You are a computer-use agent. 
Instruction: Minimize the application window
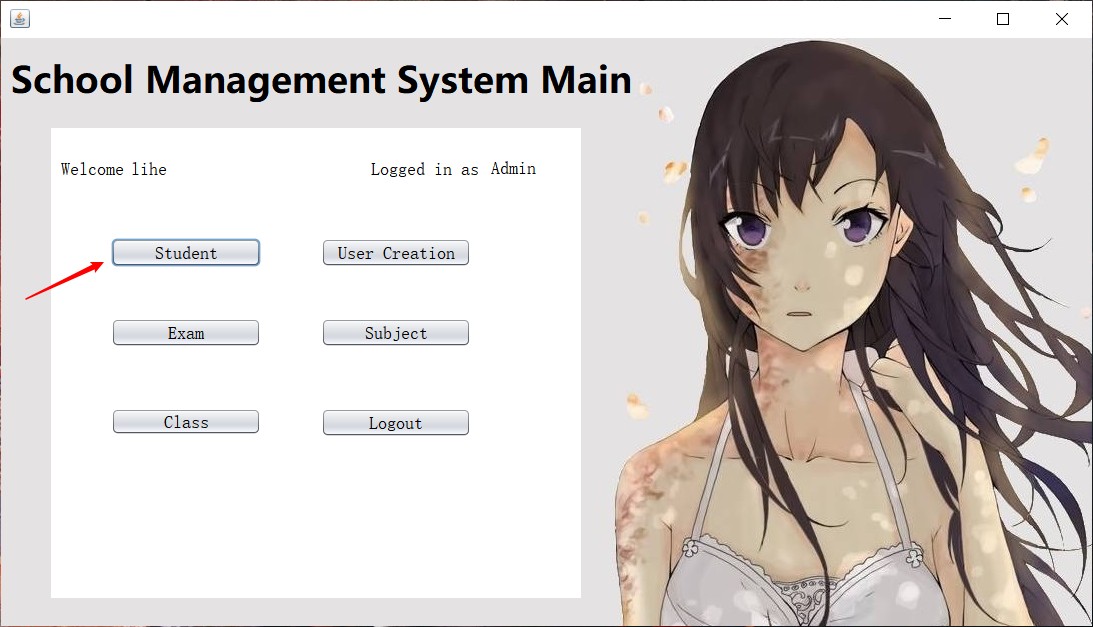pos(944,18)
